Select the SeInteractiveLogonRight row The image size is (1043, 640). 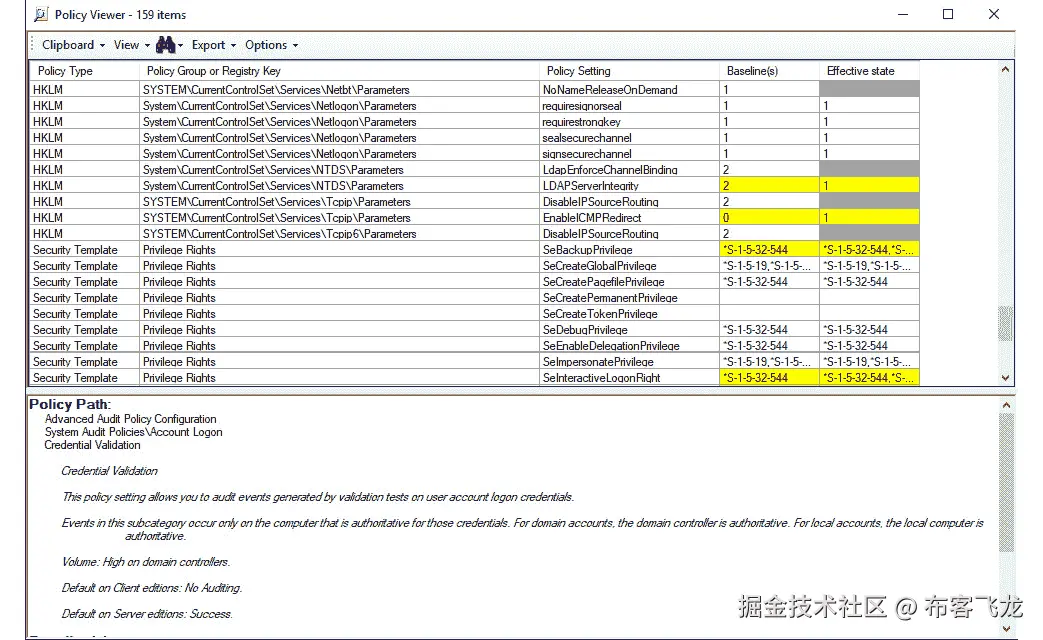475,378
